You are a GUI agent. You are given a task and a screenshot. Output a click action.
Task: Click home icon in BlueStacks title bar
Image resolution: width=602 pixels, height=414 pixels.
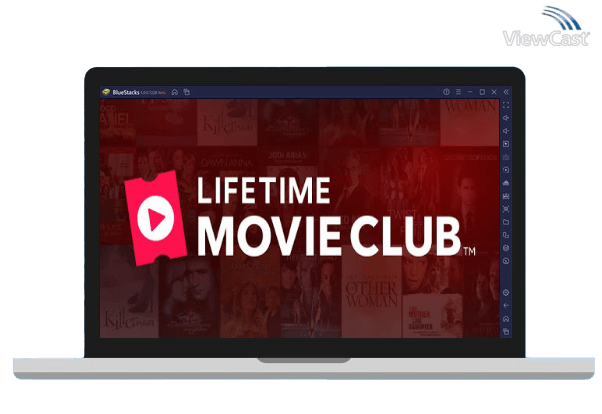tap(175, 92)
